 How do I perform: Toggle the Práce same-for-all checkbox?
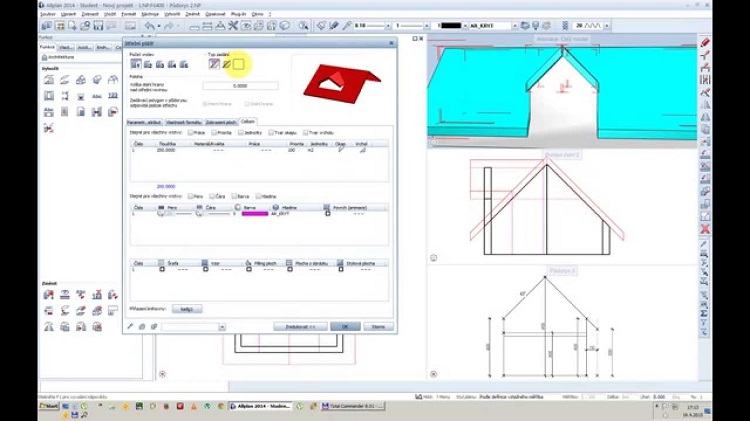(190, 133)
